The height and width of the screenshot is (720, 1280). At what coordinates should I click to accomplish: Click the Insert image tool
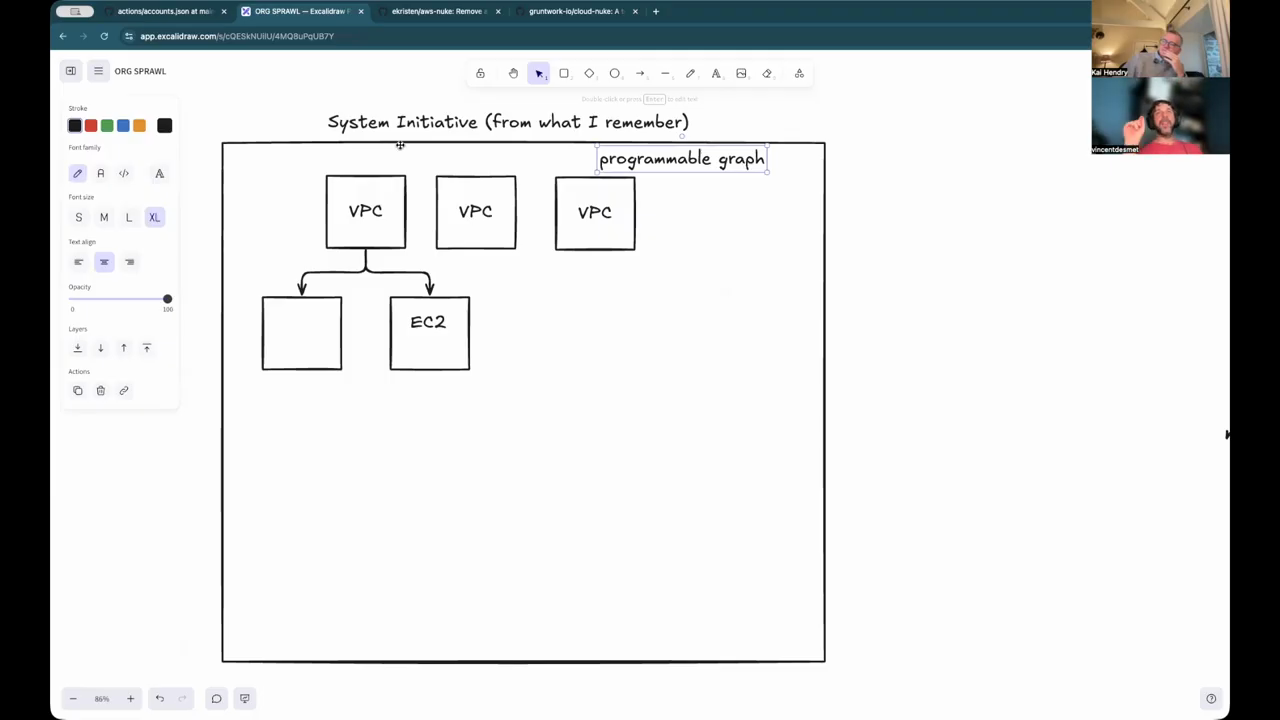[741, 73]
